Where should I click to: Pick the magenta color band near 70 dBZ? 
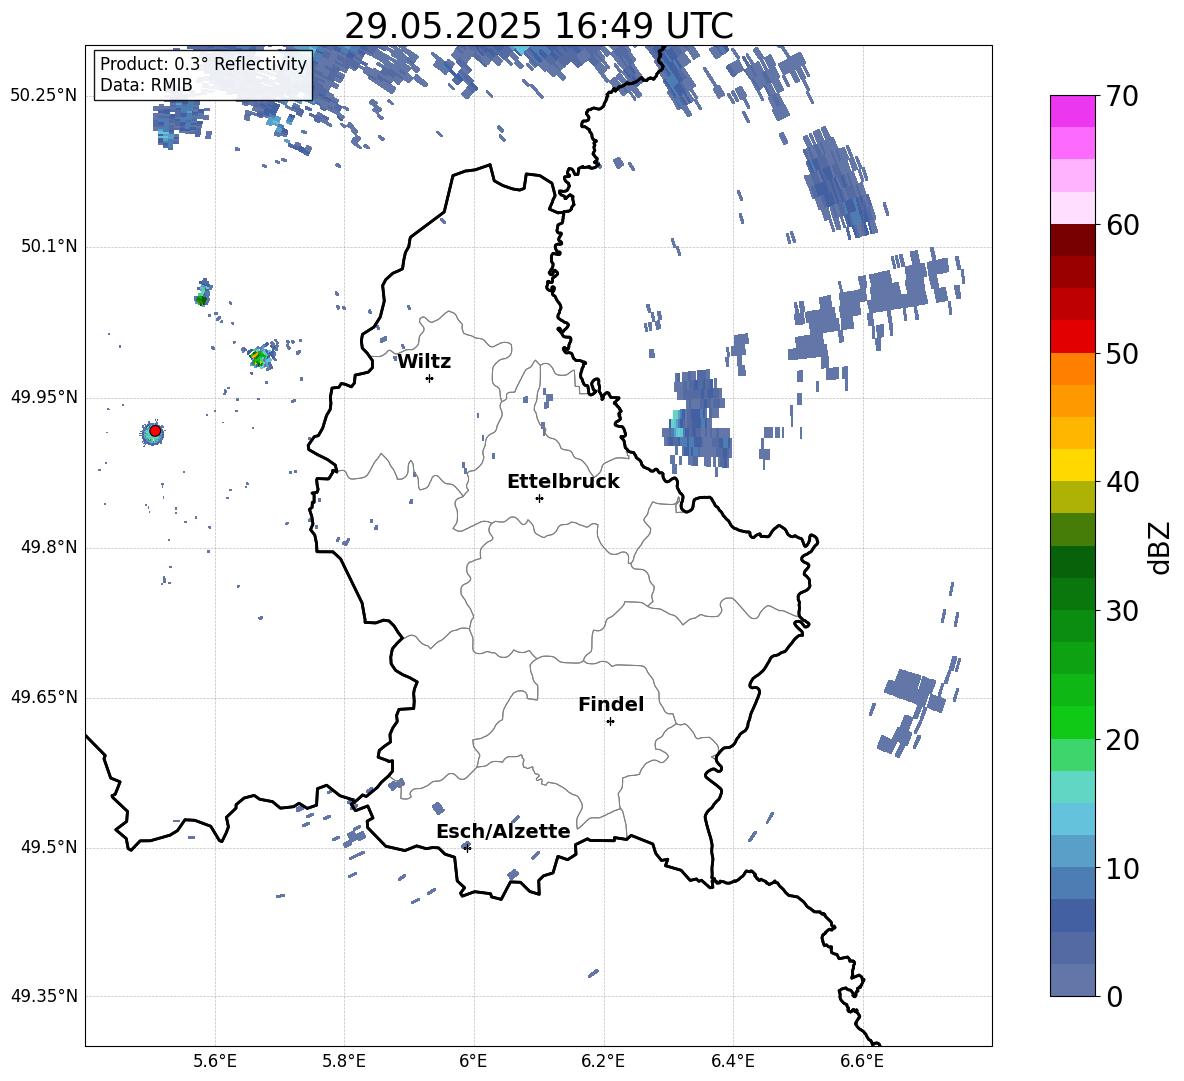coord(1073,111)
